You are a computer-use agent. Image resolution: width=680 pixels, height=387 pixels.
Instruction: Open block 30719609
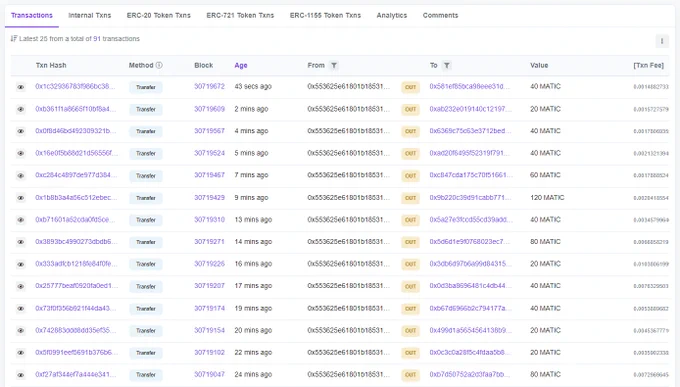coord(209,109)
